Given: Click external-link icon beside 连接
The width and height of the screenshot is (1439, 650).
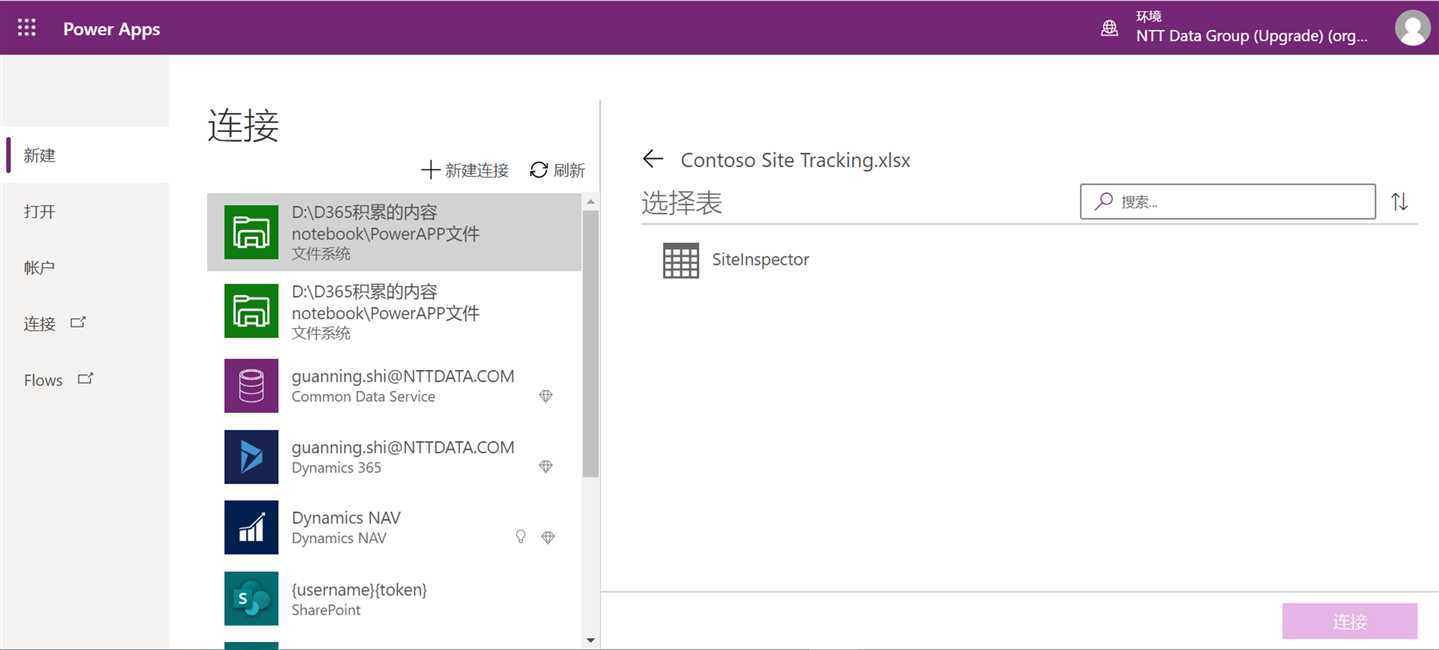Looking at the screenshot, I should click(78, 322).
